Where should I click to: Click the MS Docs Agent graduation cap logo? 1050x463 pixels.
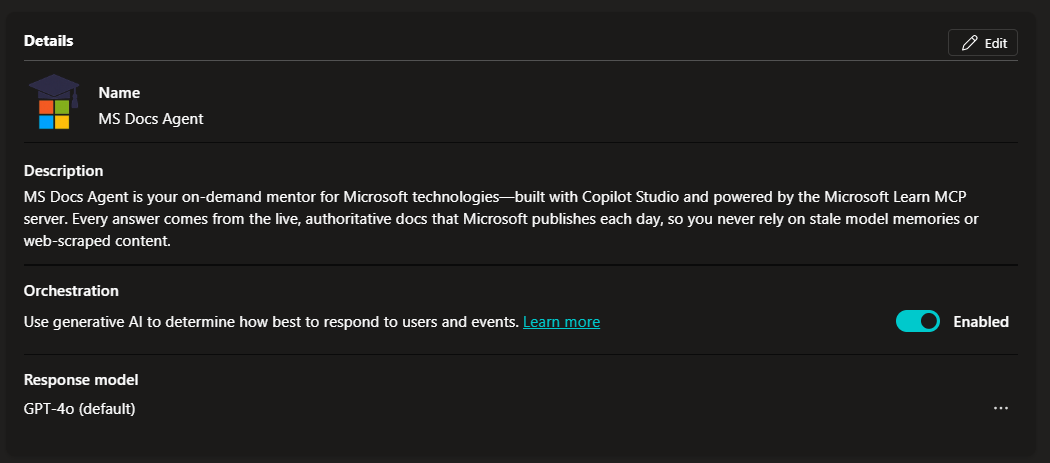(54, 102)
